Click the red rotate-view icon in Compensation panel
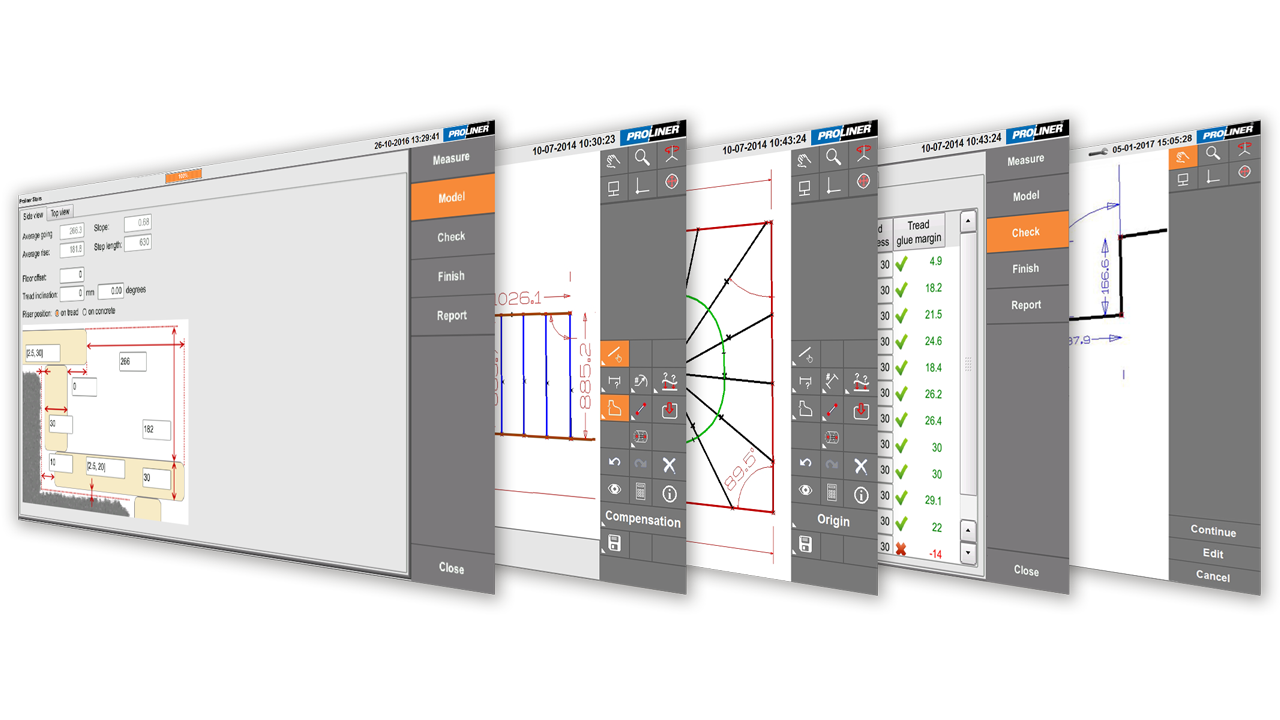This screenshot has height=720, width=1280. click(671, 154)
